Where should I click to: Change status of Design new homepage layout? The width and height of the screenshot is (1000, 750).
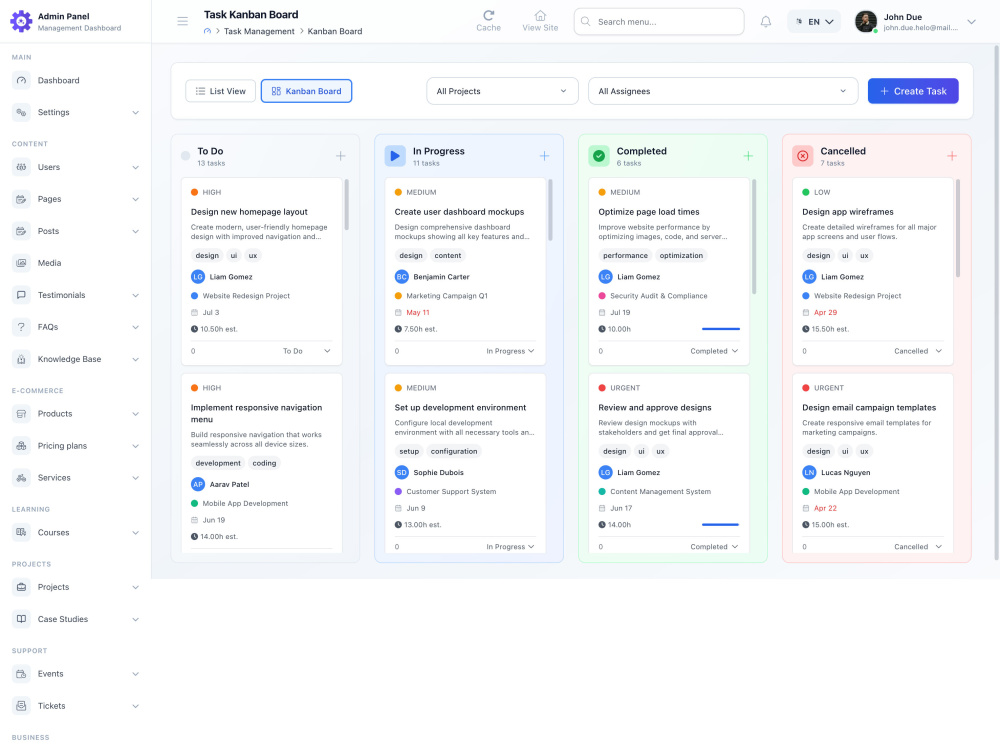(307, 351)
